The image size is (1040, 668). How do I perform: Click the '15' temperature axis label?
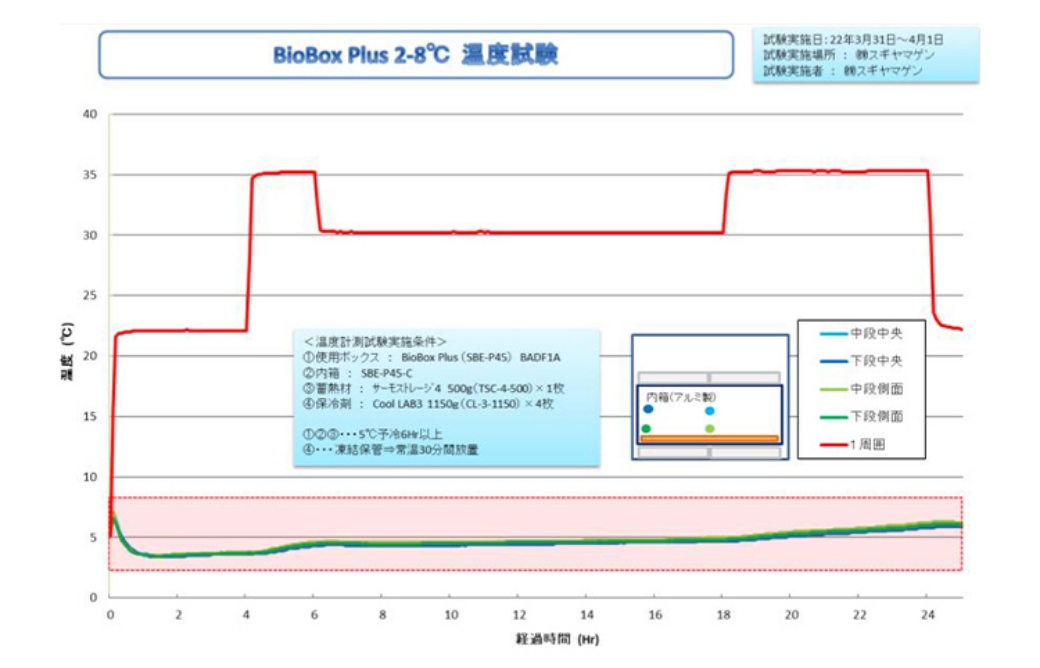tap(90, 417)
